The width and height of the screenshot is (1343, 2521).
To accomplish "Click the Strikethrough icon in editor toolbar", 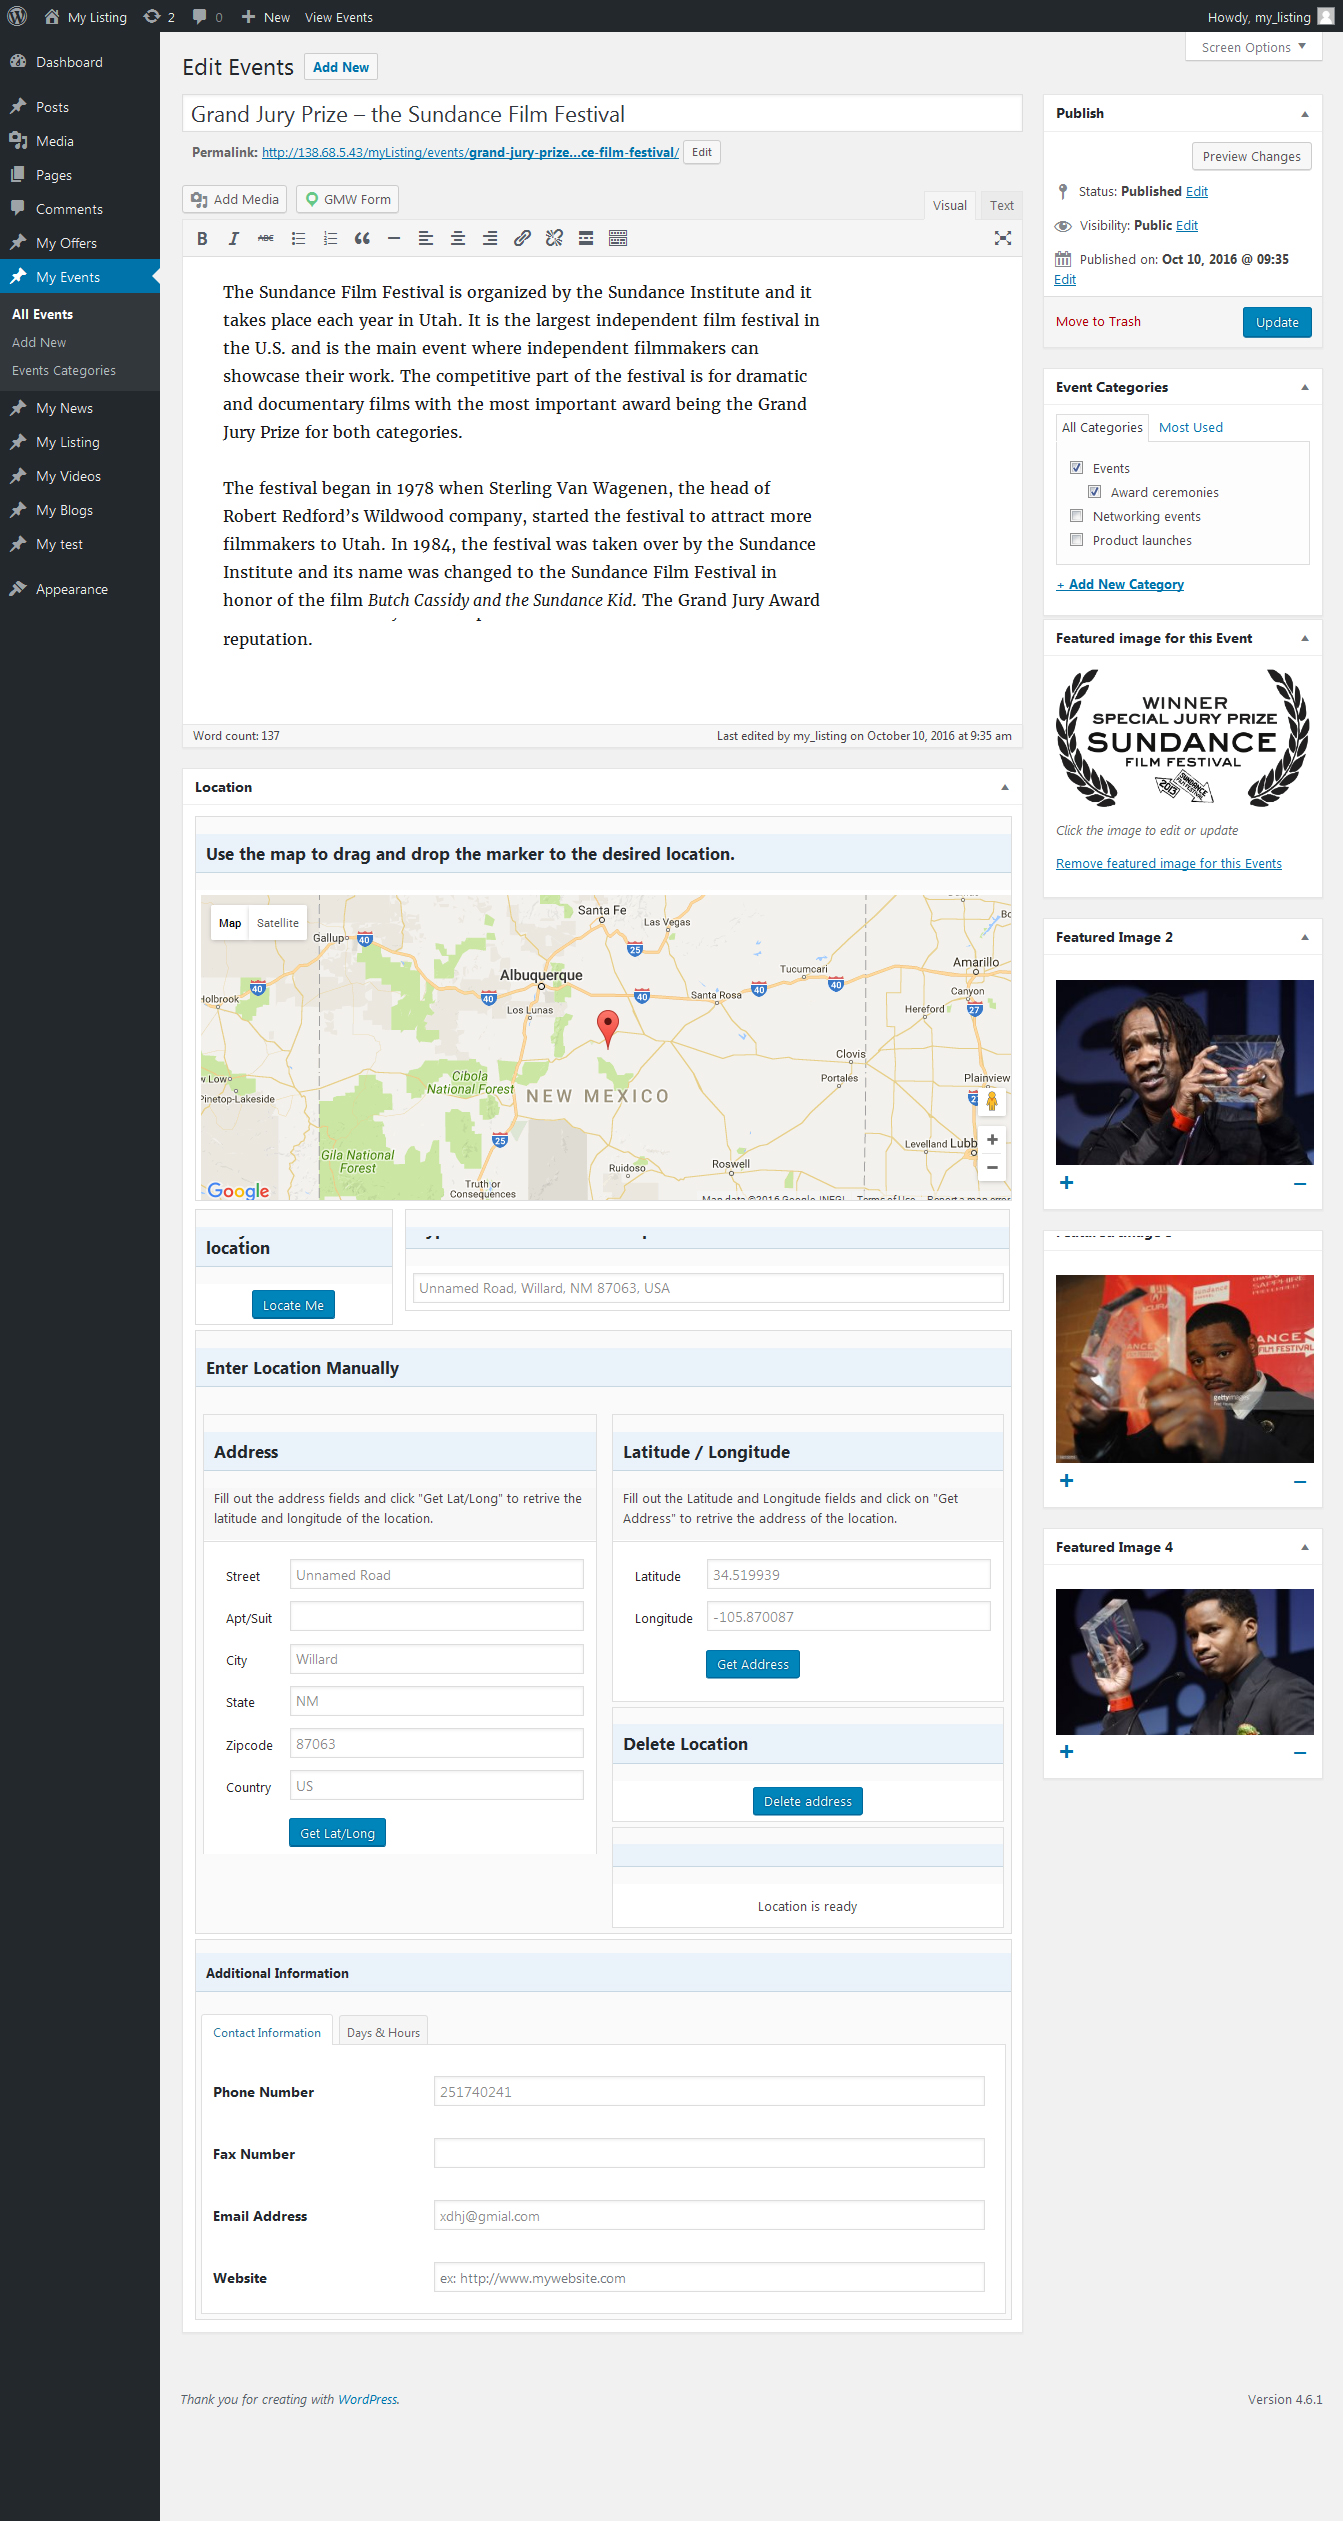I will click(266, 238).
